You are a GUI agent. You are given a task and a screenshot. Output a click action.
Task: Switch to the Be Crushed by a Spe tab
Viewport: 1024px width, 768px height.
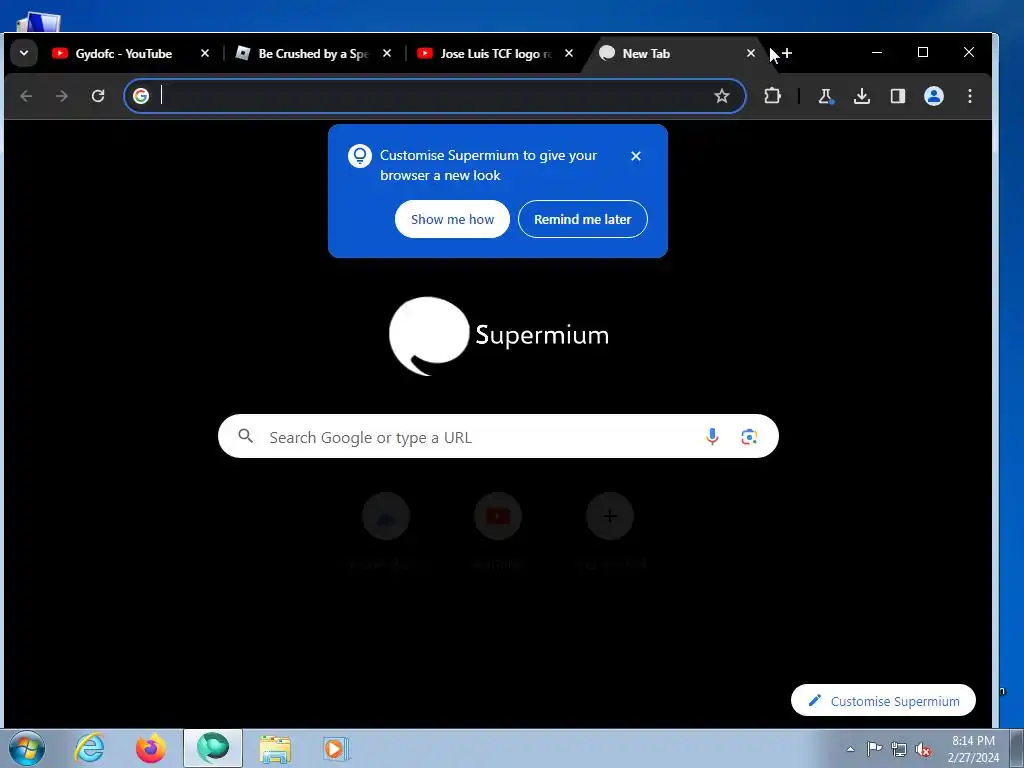click(x=314, y=54)
